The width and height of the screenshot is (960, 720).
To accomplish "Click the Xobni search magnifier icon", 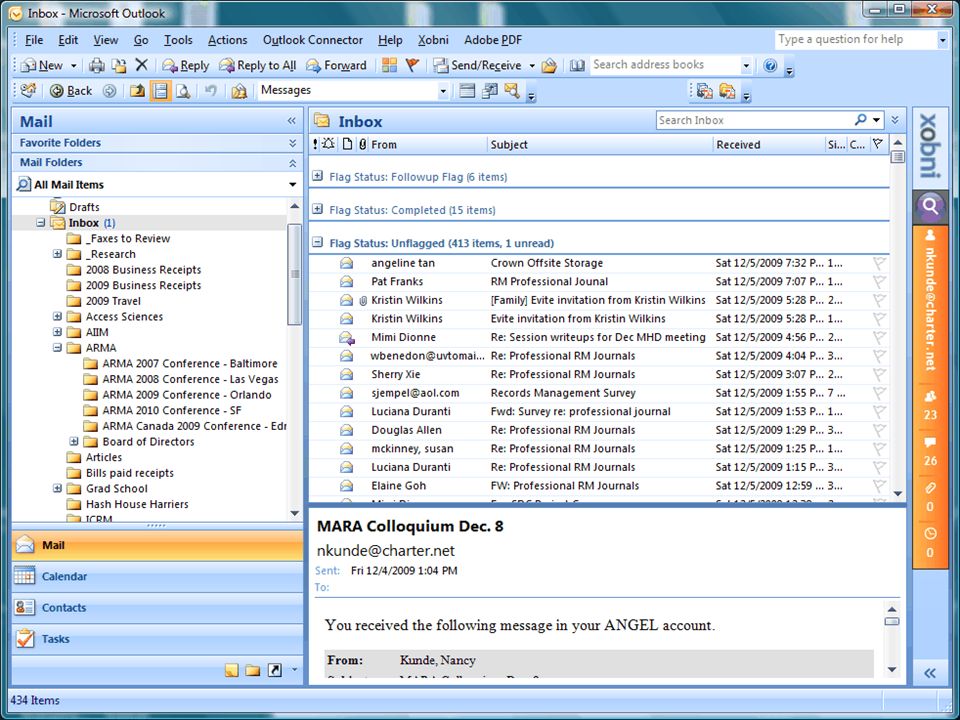I will click(930, 206).
